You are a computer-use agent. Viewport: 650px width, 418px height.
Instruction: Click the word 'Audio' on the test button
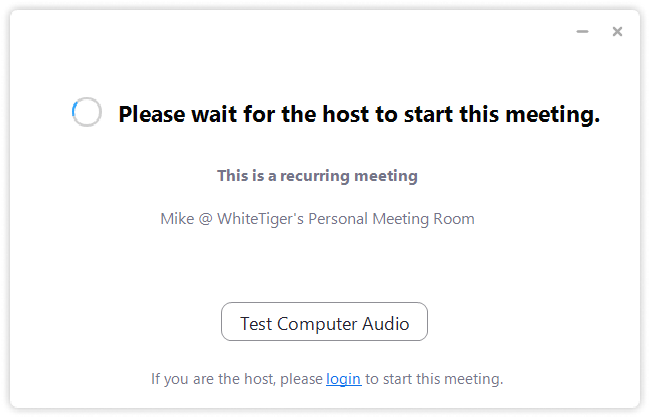point(385,323)
